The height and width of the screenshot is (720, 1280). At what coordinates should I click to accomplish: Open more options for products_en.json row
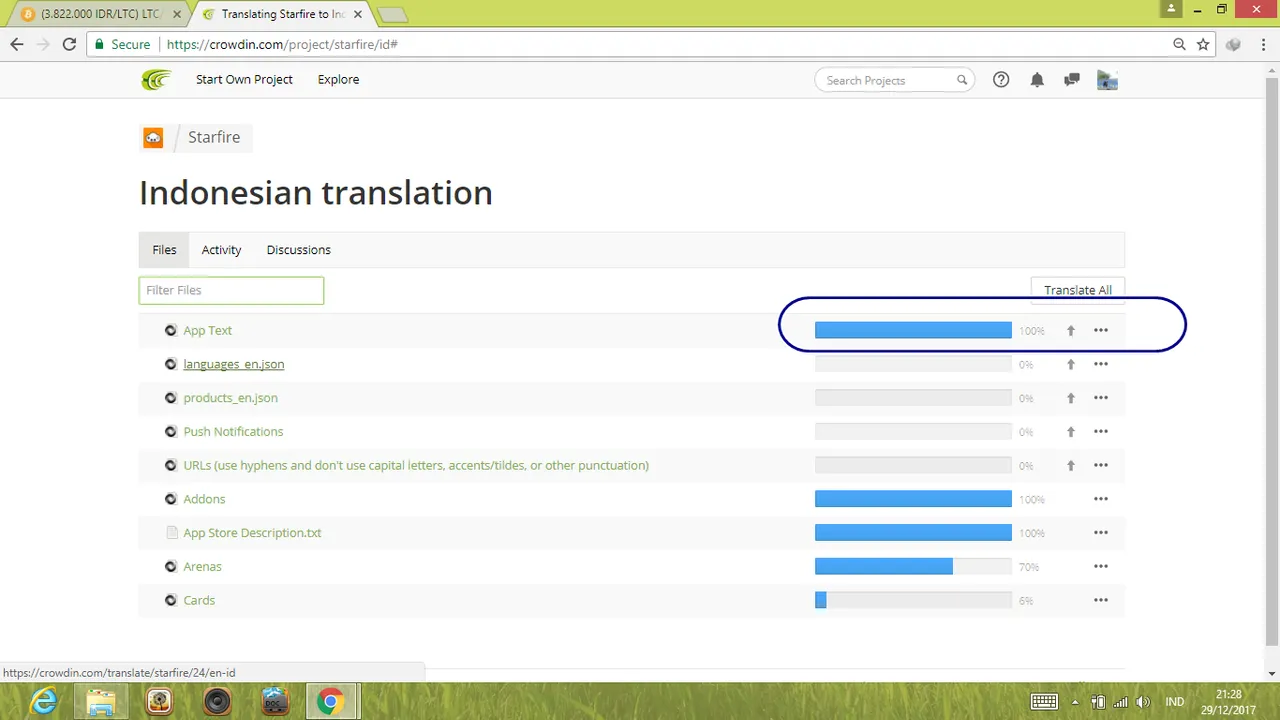(x=1101, y=398)
